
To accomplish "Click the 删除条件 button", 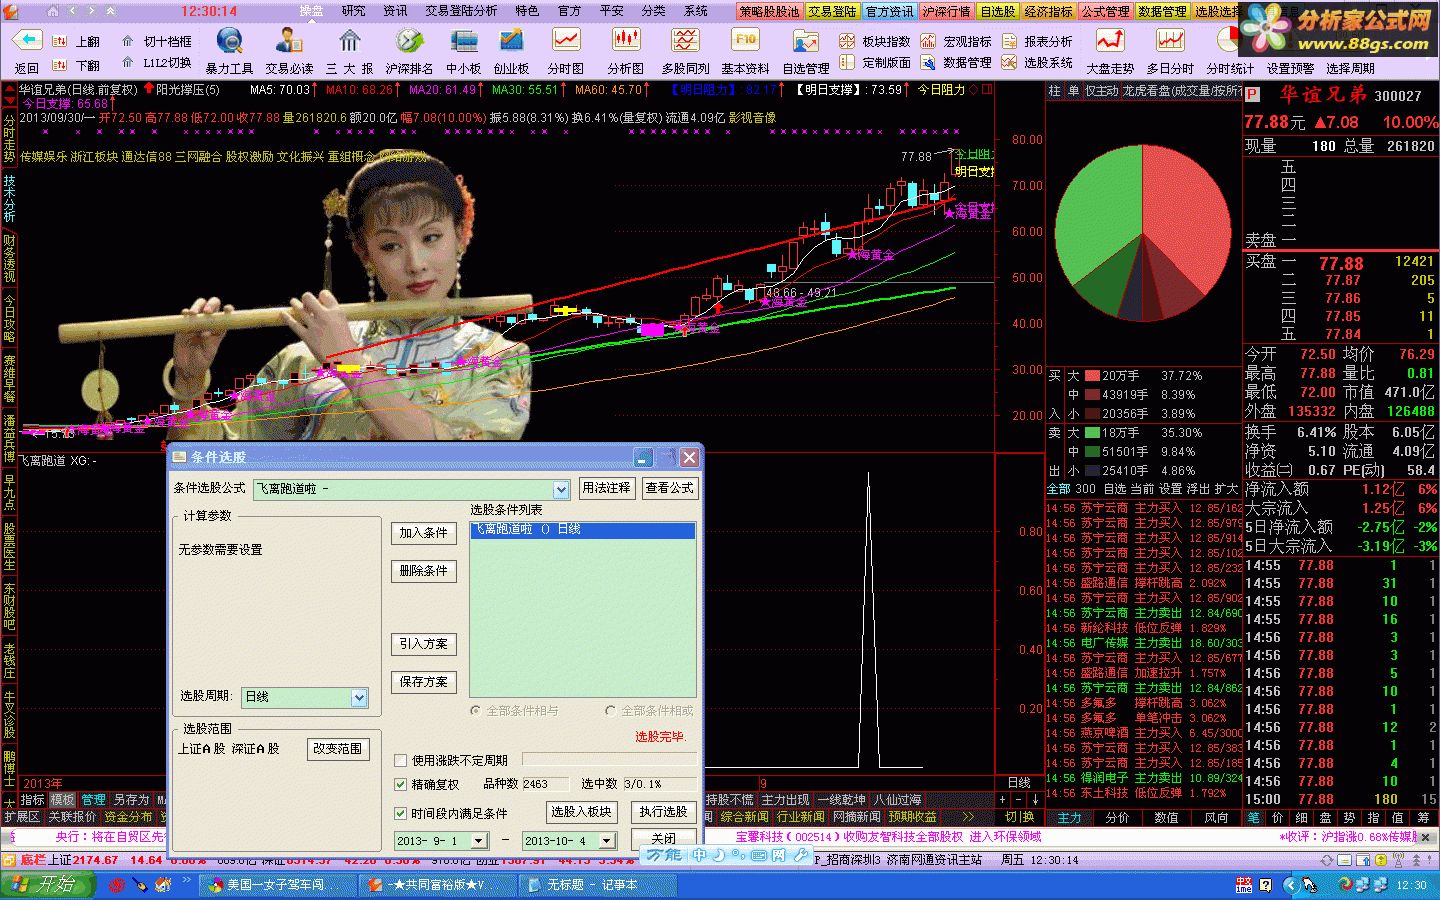I will click(424, 571).
